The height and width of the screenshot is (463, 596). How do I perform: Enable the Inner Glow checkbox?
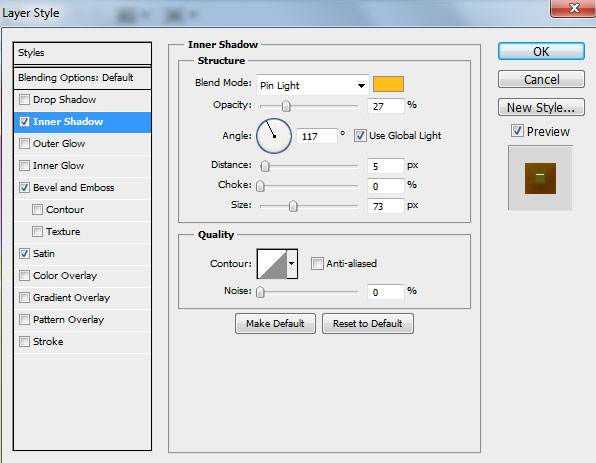(x=24, y=166)
